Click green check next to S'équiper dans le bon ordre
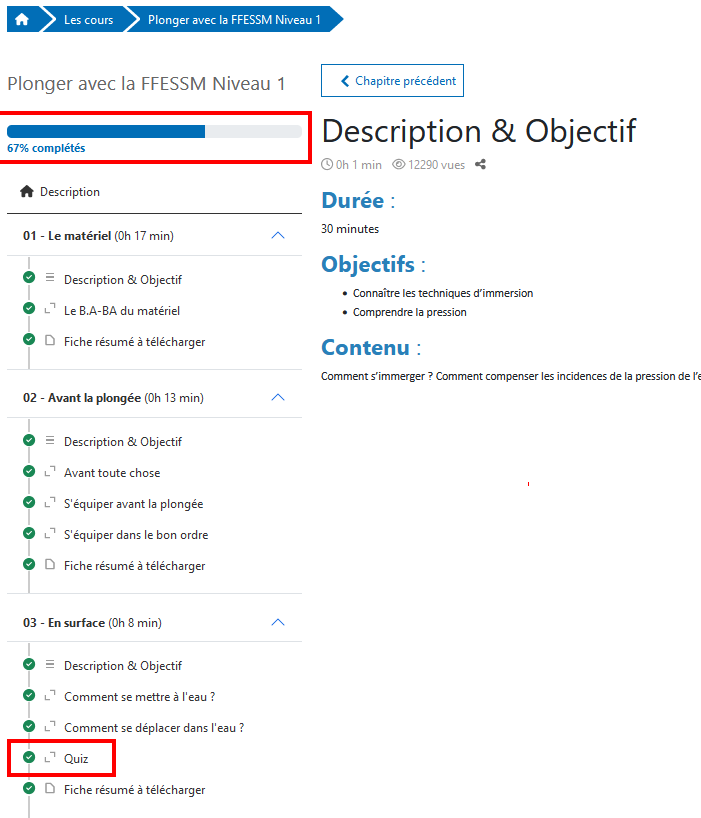This screenshot has height=818, width=701. (29, 533)
